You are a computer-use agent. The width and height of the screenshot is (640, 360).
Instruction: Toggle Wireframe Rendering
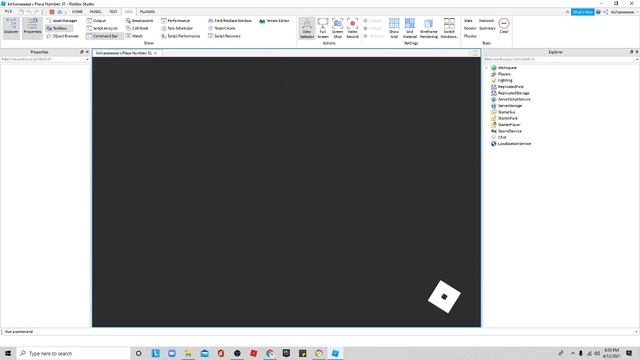(429, 28)
